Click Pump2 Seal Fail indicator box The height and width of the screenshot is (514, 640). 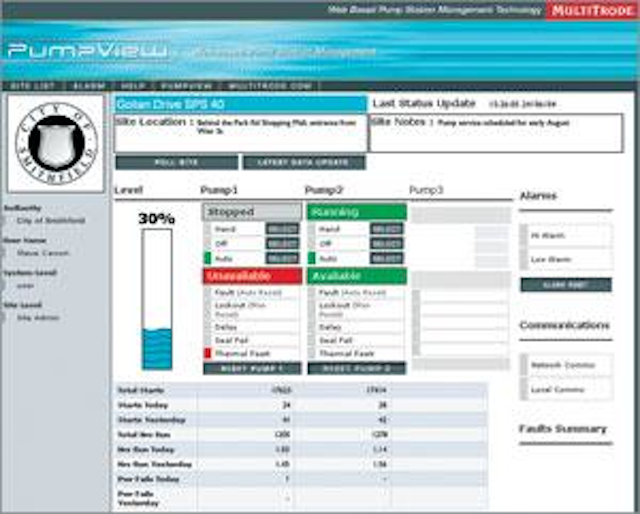click(312, 340)
